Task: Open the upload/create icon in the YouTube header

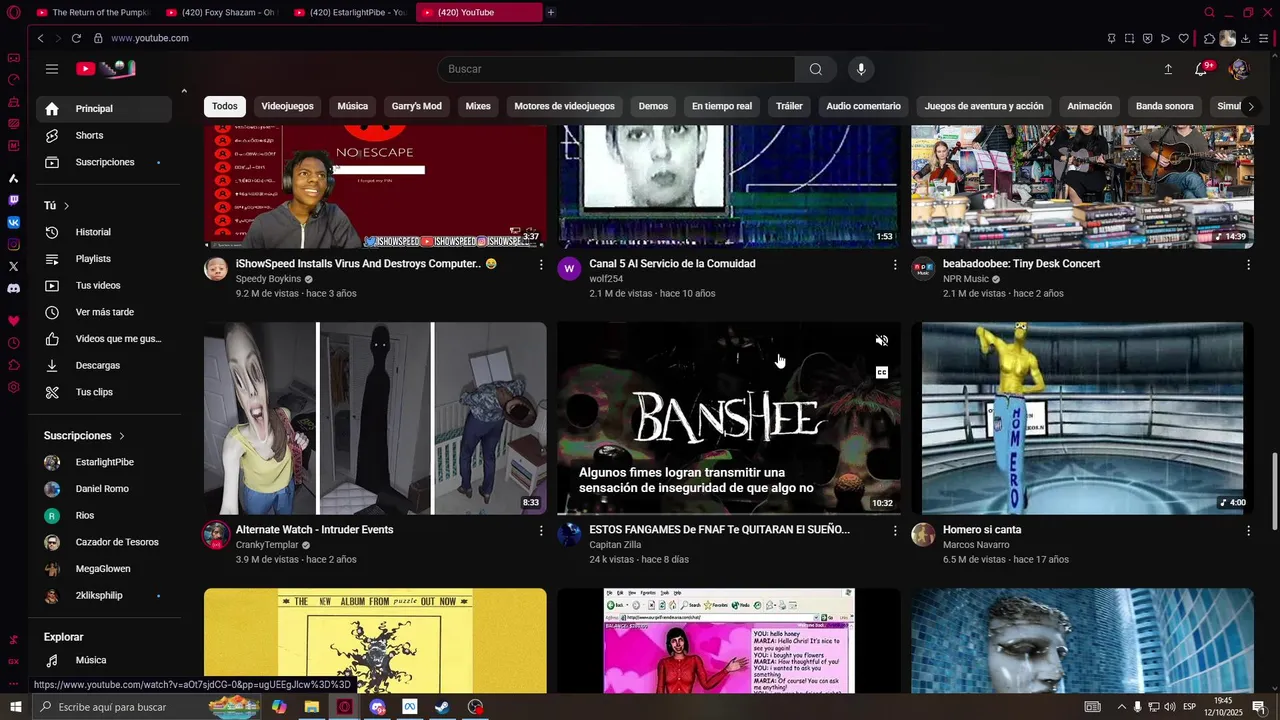Action: (1168, 69)
